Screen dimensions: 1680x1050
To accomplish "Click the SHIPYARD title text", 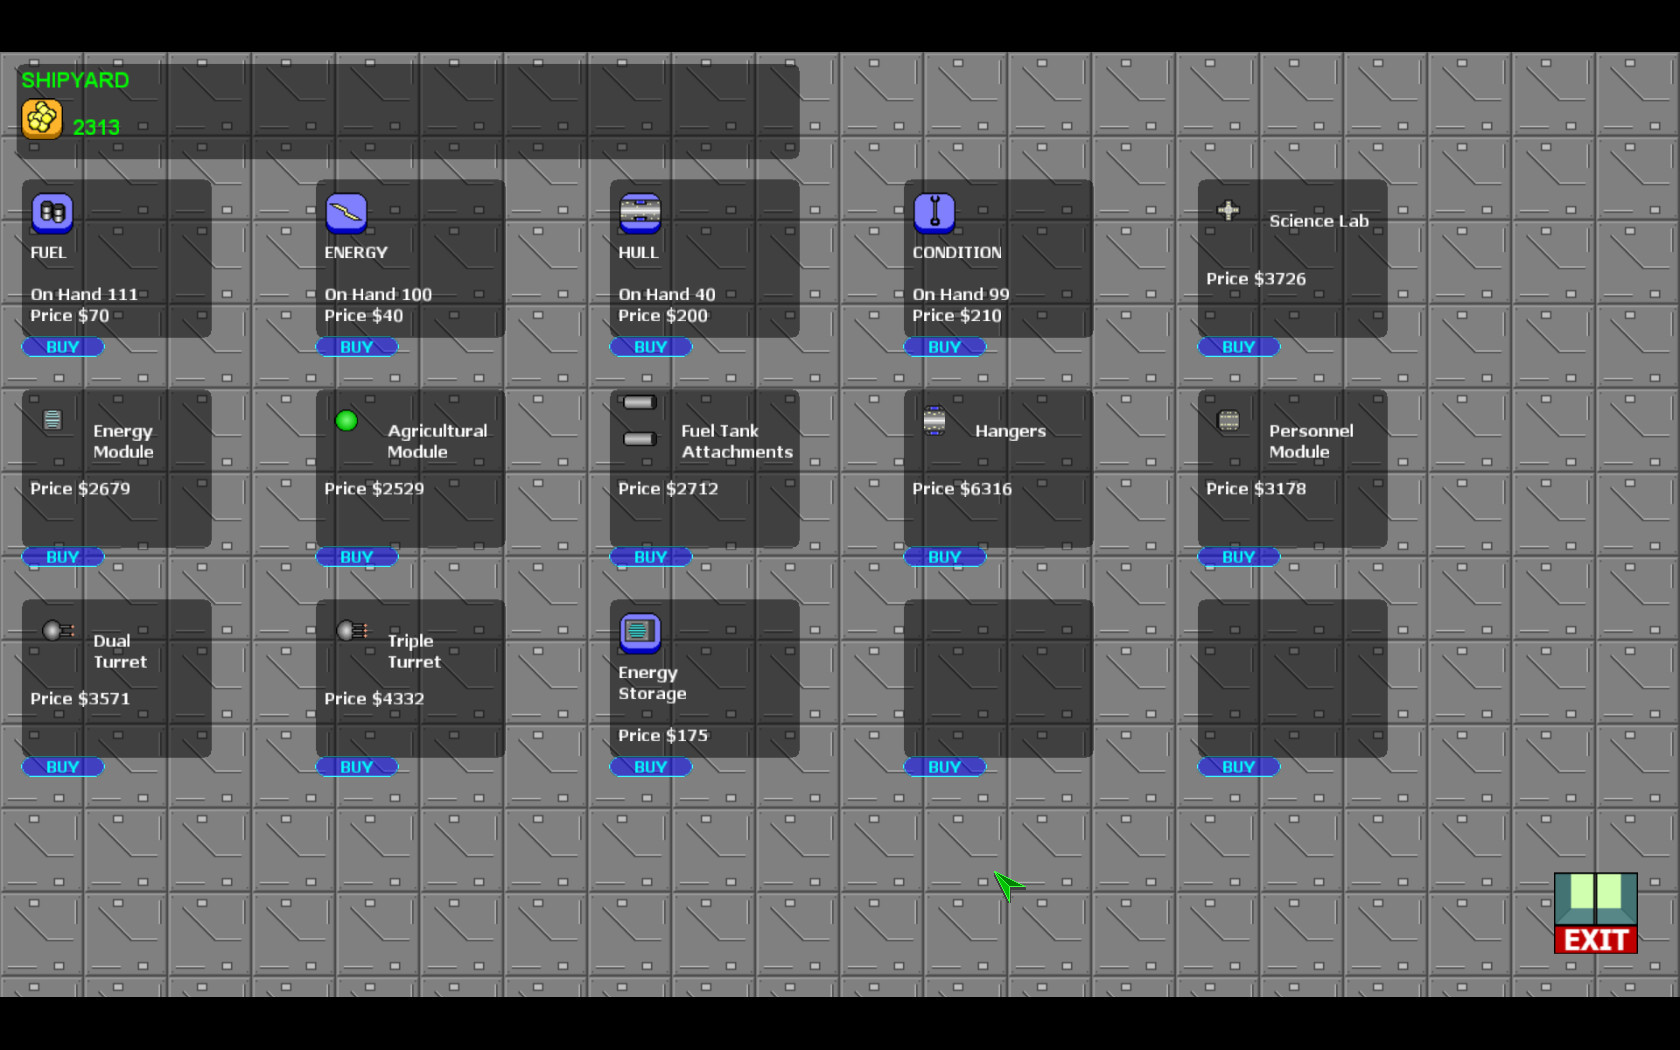I will (75, 80).
